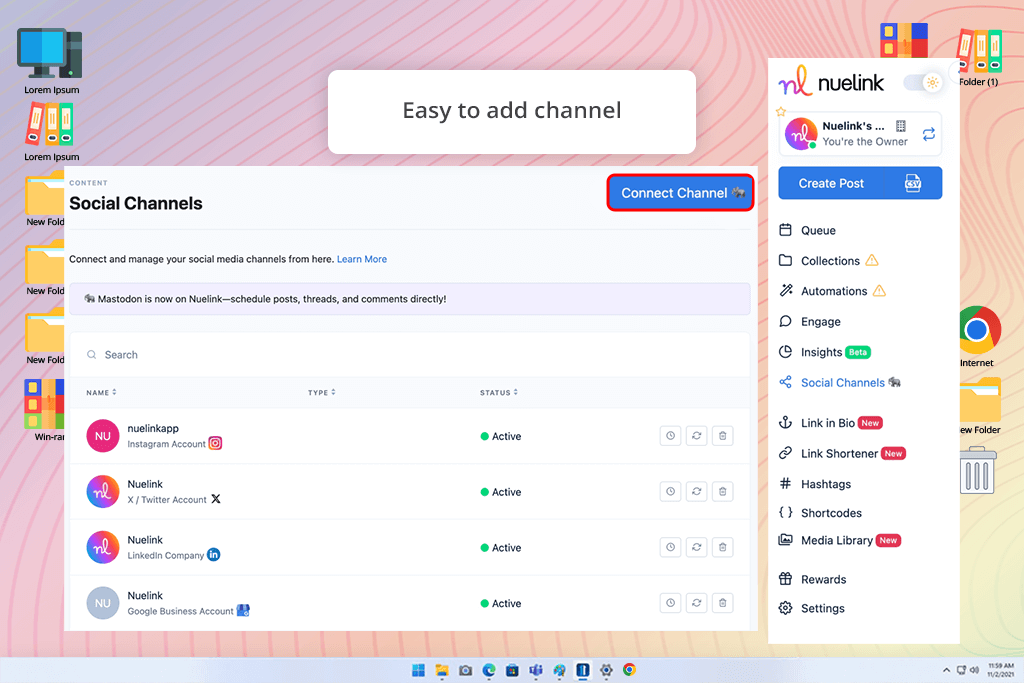
Task: Open File Explorer from the taskbar
Action: pos(442,670)
